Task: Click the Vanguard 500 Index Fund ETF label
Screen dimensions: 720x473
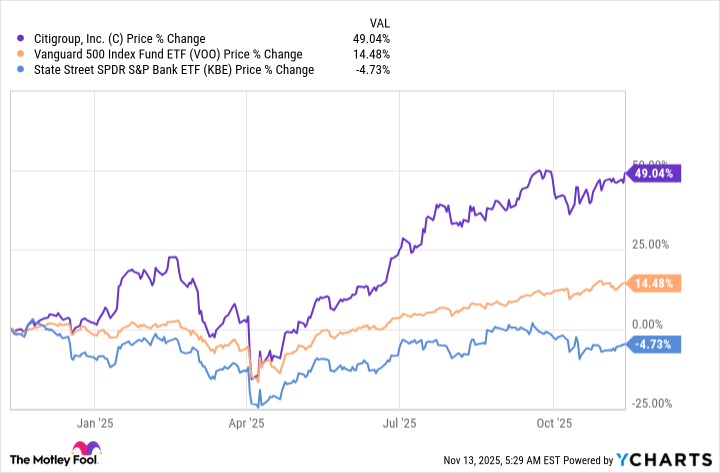Action: click(167, 54)
